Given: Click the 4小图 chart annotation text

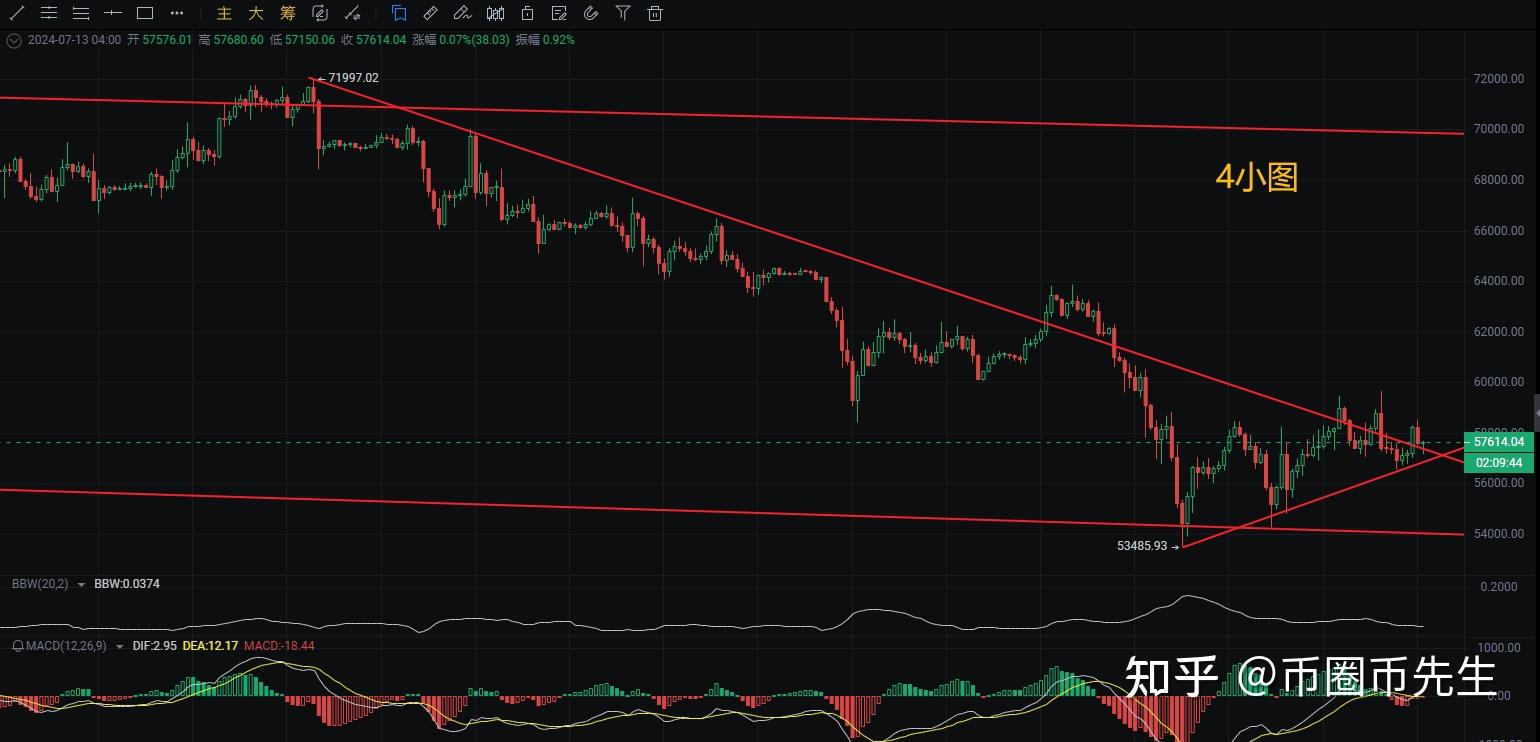Looking at the screenshot, I should coord(1256,178).
